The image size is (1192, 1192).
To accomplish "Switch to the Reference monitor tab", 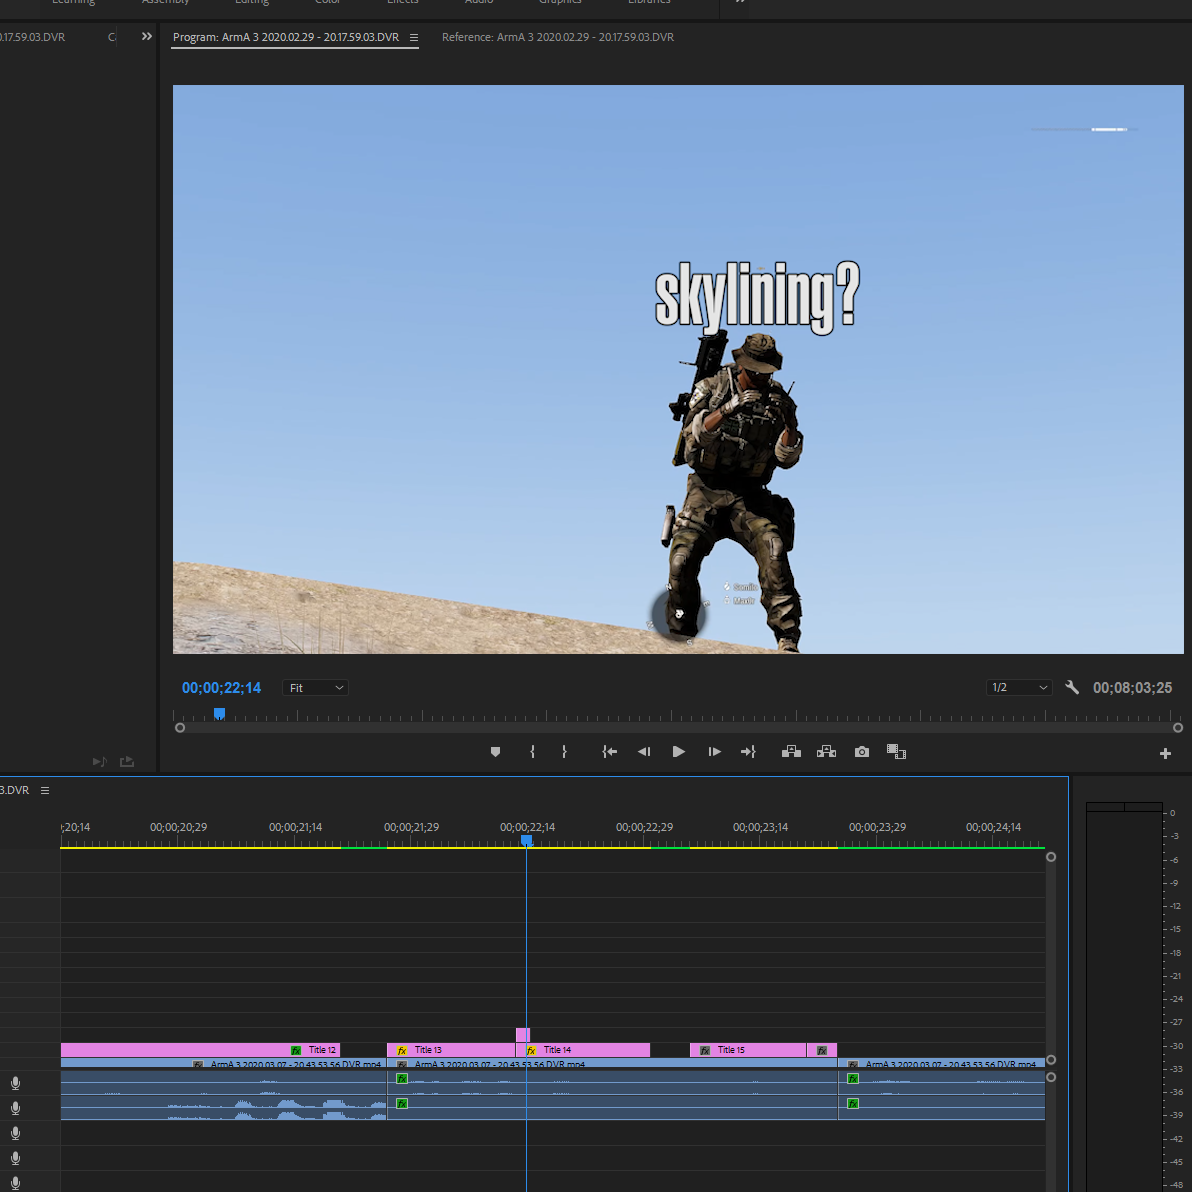I will 557,37.
